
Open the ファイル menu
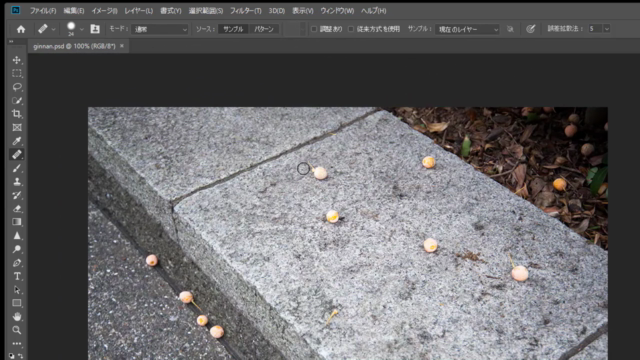click(43, 11)
